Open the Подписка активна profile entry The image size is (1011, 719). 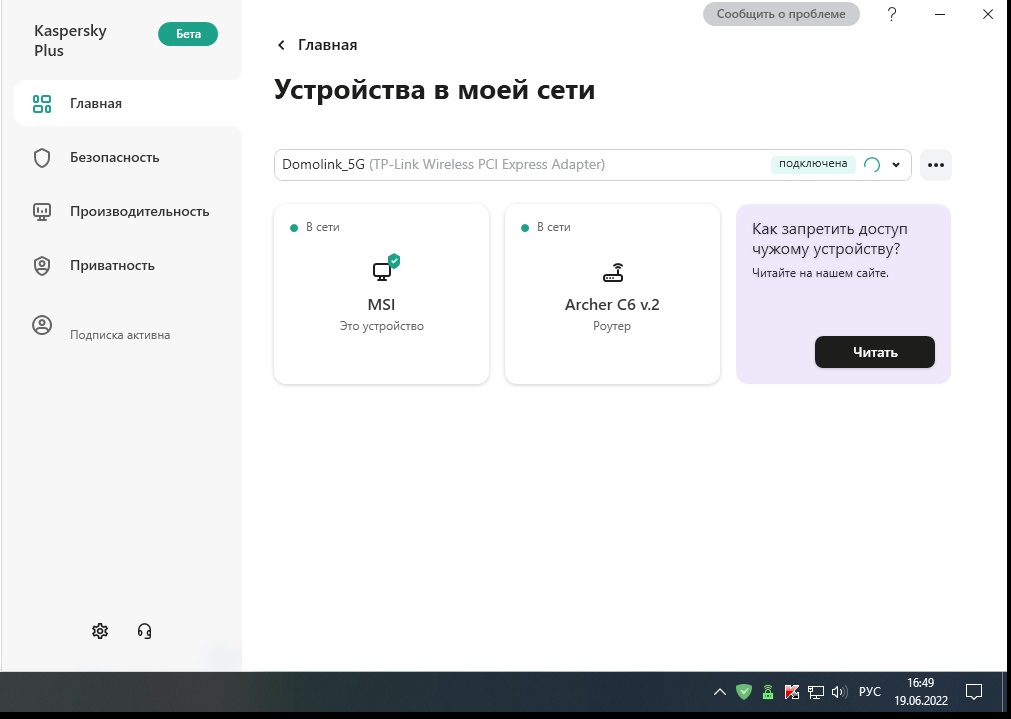click(101, 326)
